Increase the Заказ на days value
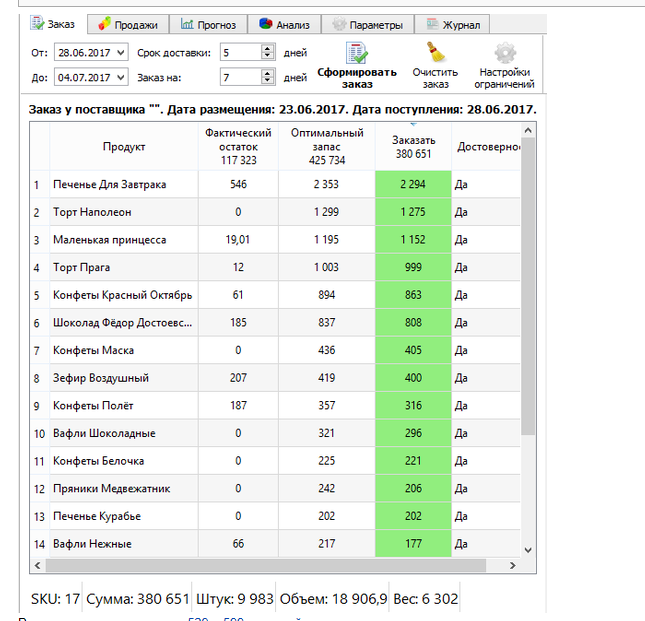Viewport: 645px width, 621px height. click(267, 73)
